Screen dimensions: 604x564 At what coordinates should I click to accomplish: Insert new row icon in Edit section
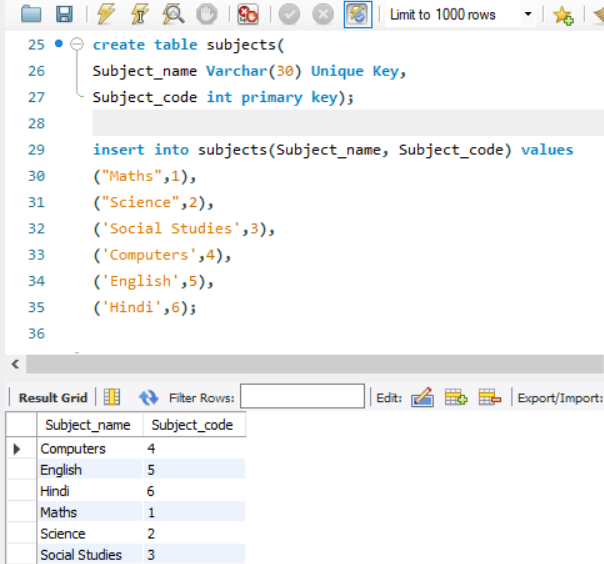456,397
